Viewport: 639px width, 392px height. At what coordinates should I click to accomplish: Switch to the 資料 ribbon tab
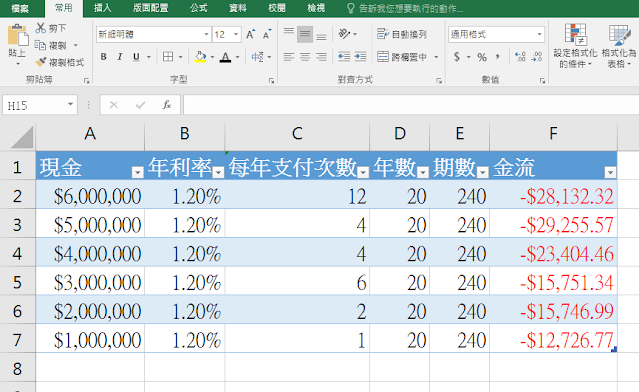click(238, 8)
